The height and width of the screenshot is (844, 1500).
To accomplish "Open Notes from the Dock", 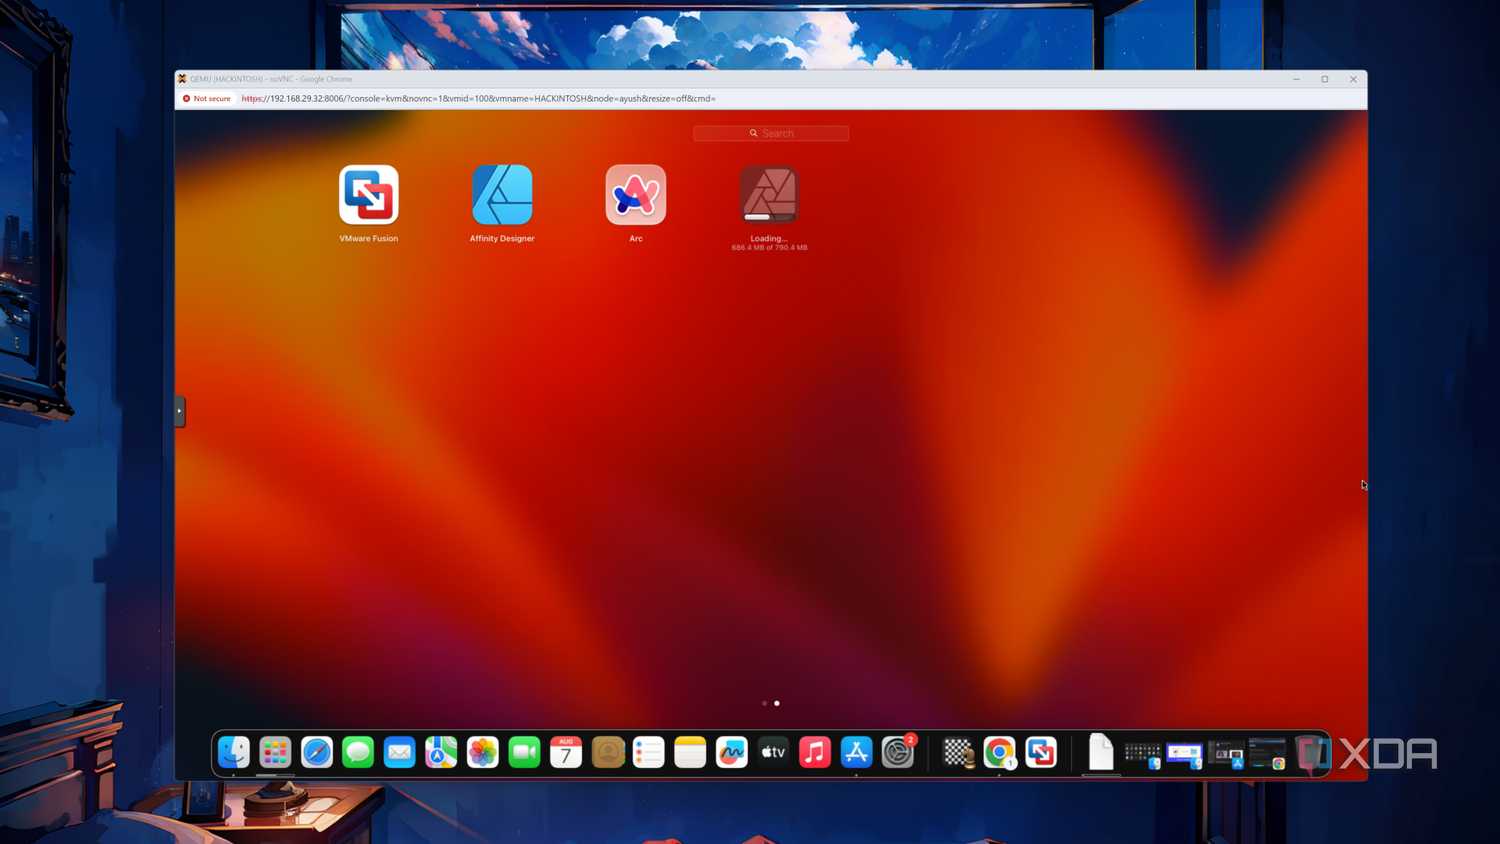I will pos(690,752).
